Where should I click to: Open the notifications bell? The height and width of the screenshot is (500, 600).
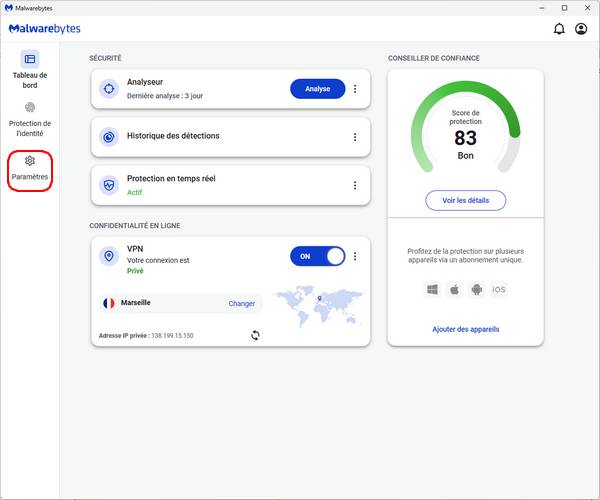tap(559, 29)
